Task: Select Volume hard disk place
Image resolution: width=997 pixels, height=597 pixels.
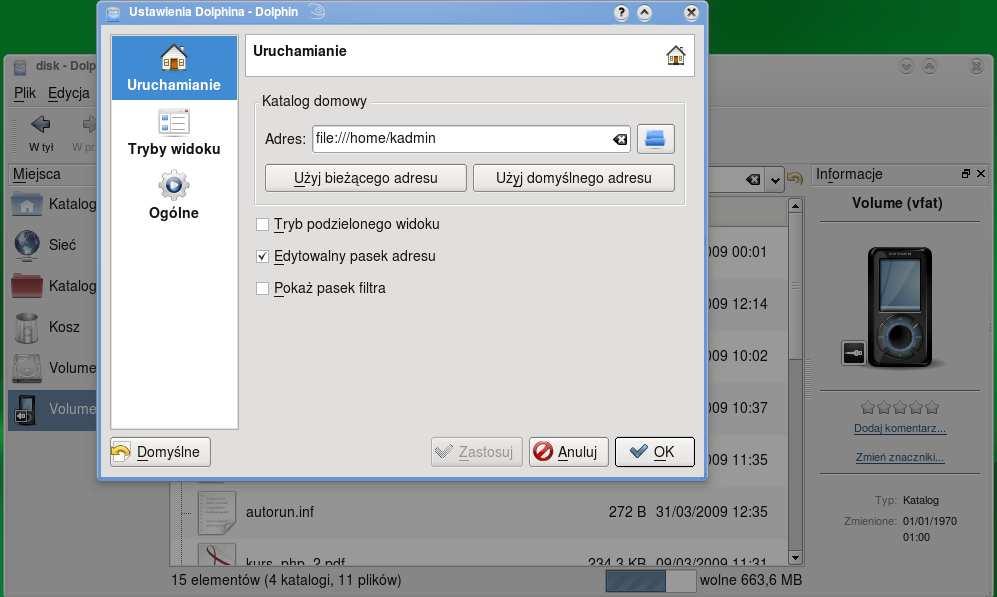Action: pos(53,368)
